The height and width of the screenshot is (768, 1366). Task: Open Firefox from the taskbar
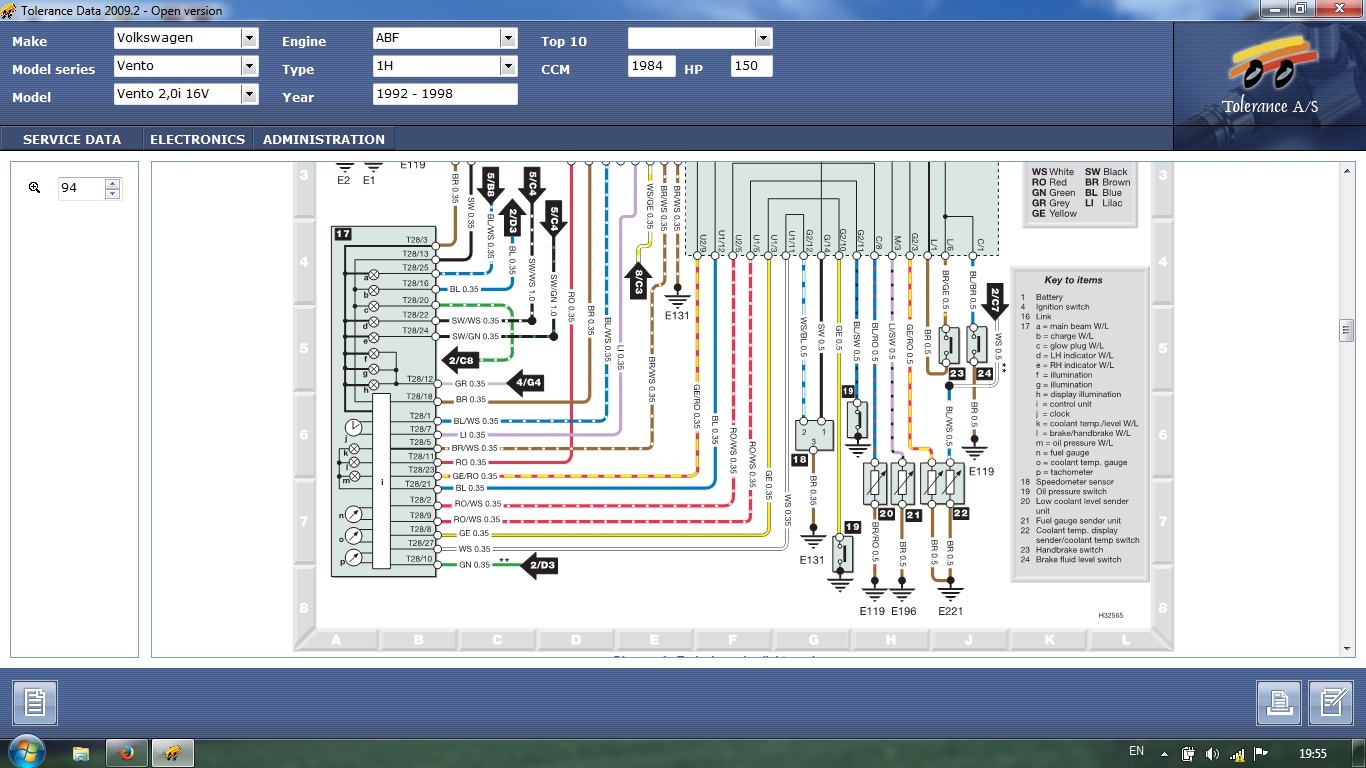pyautogui.click(x=126, y=752)
